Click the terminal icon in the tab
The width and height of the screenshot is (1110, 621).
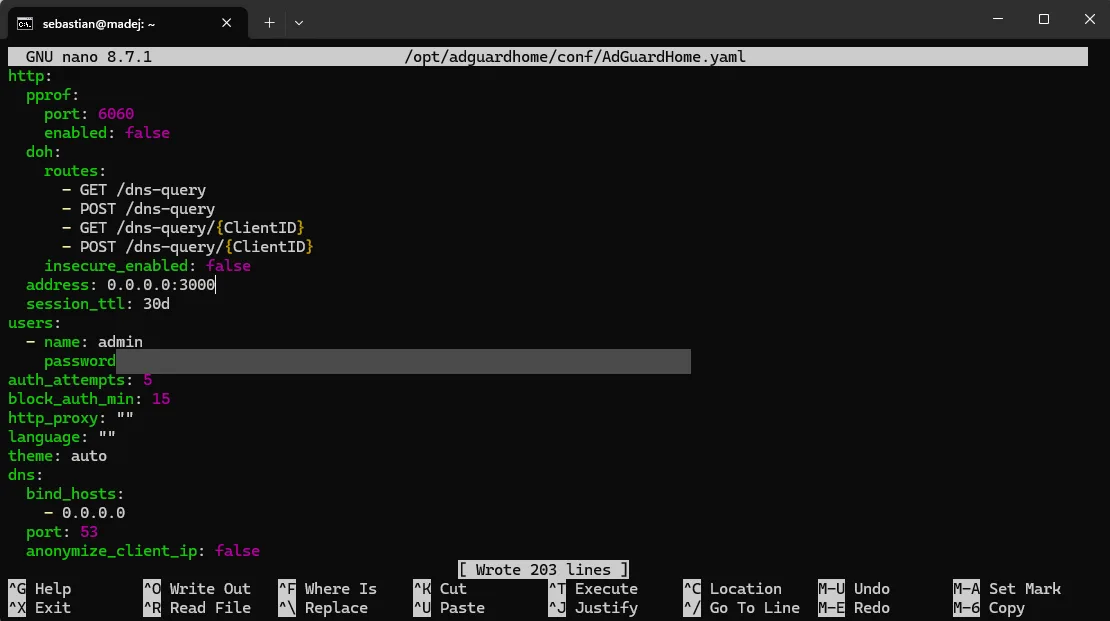click(25, 23)
